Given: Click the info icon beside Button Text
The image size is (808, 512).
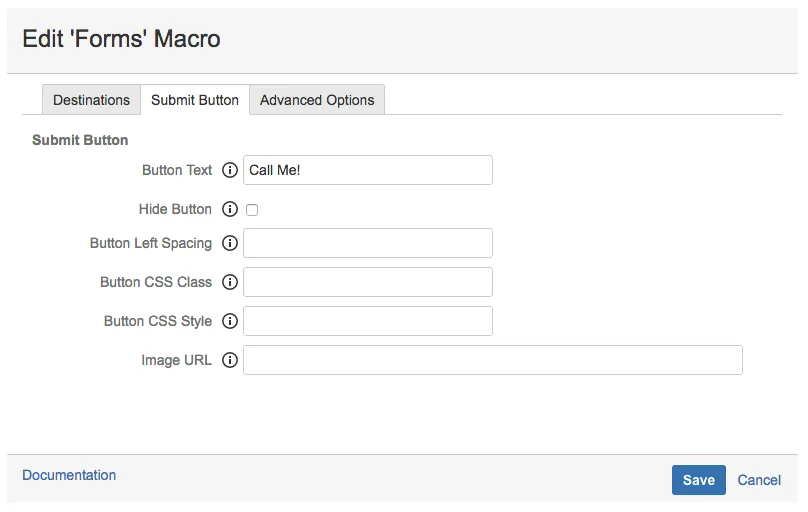Looking at the screenshot, I should (230, 170).
